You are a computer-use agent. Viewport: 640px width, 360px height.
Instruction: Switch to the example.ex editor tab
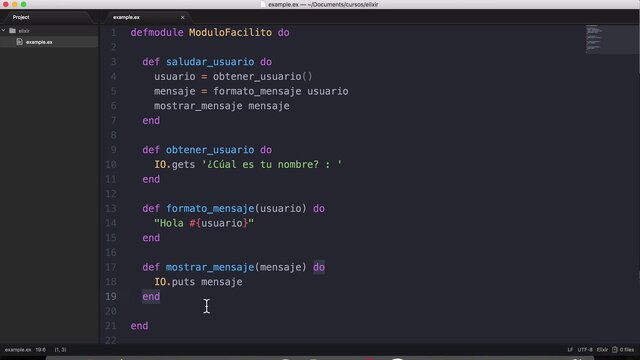(127, 17)
